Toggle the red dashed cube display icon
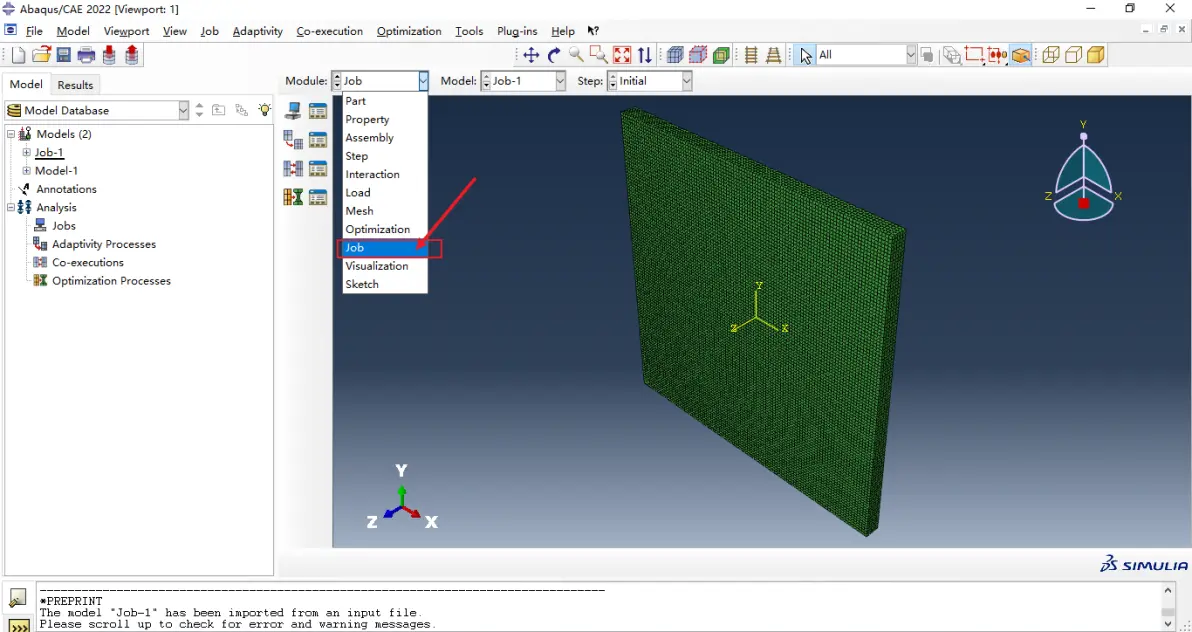 [698, 55]
